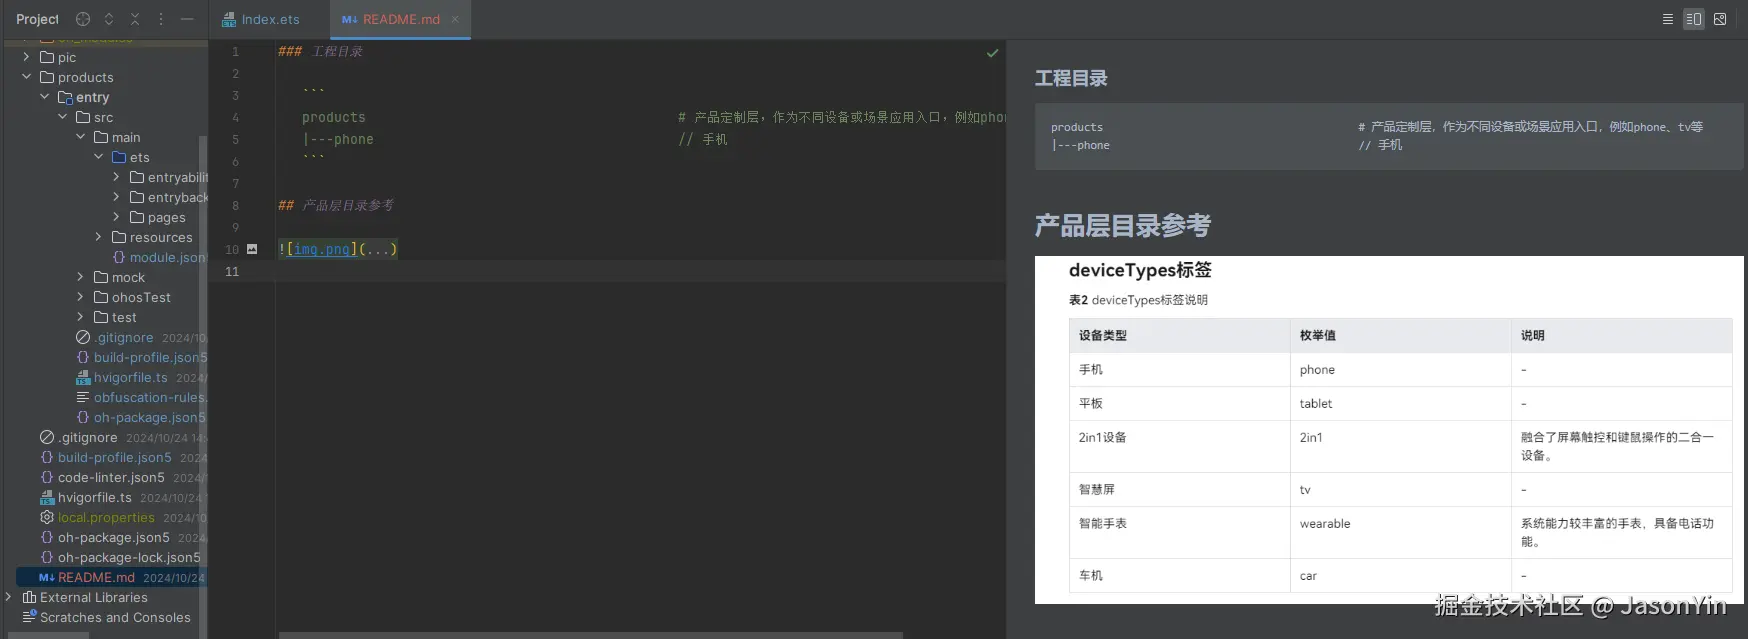Click the img.png link on line 10
The image size is (1748, 639).
322,249
